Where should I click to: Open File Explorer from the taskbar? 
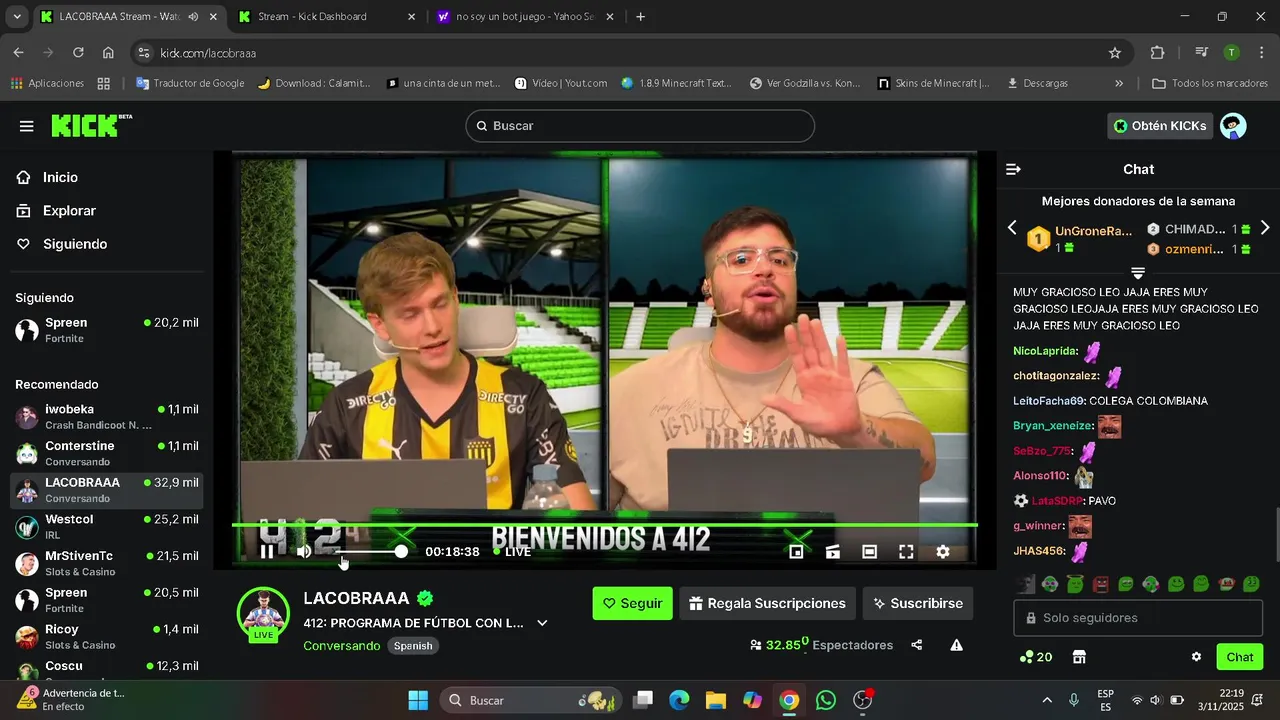click(715, 700)
